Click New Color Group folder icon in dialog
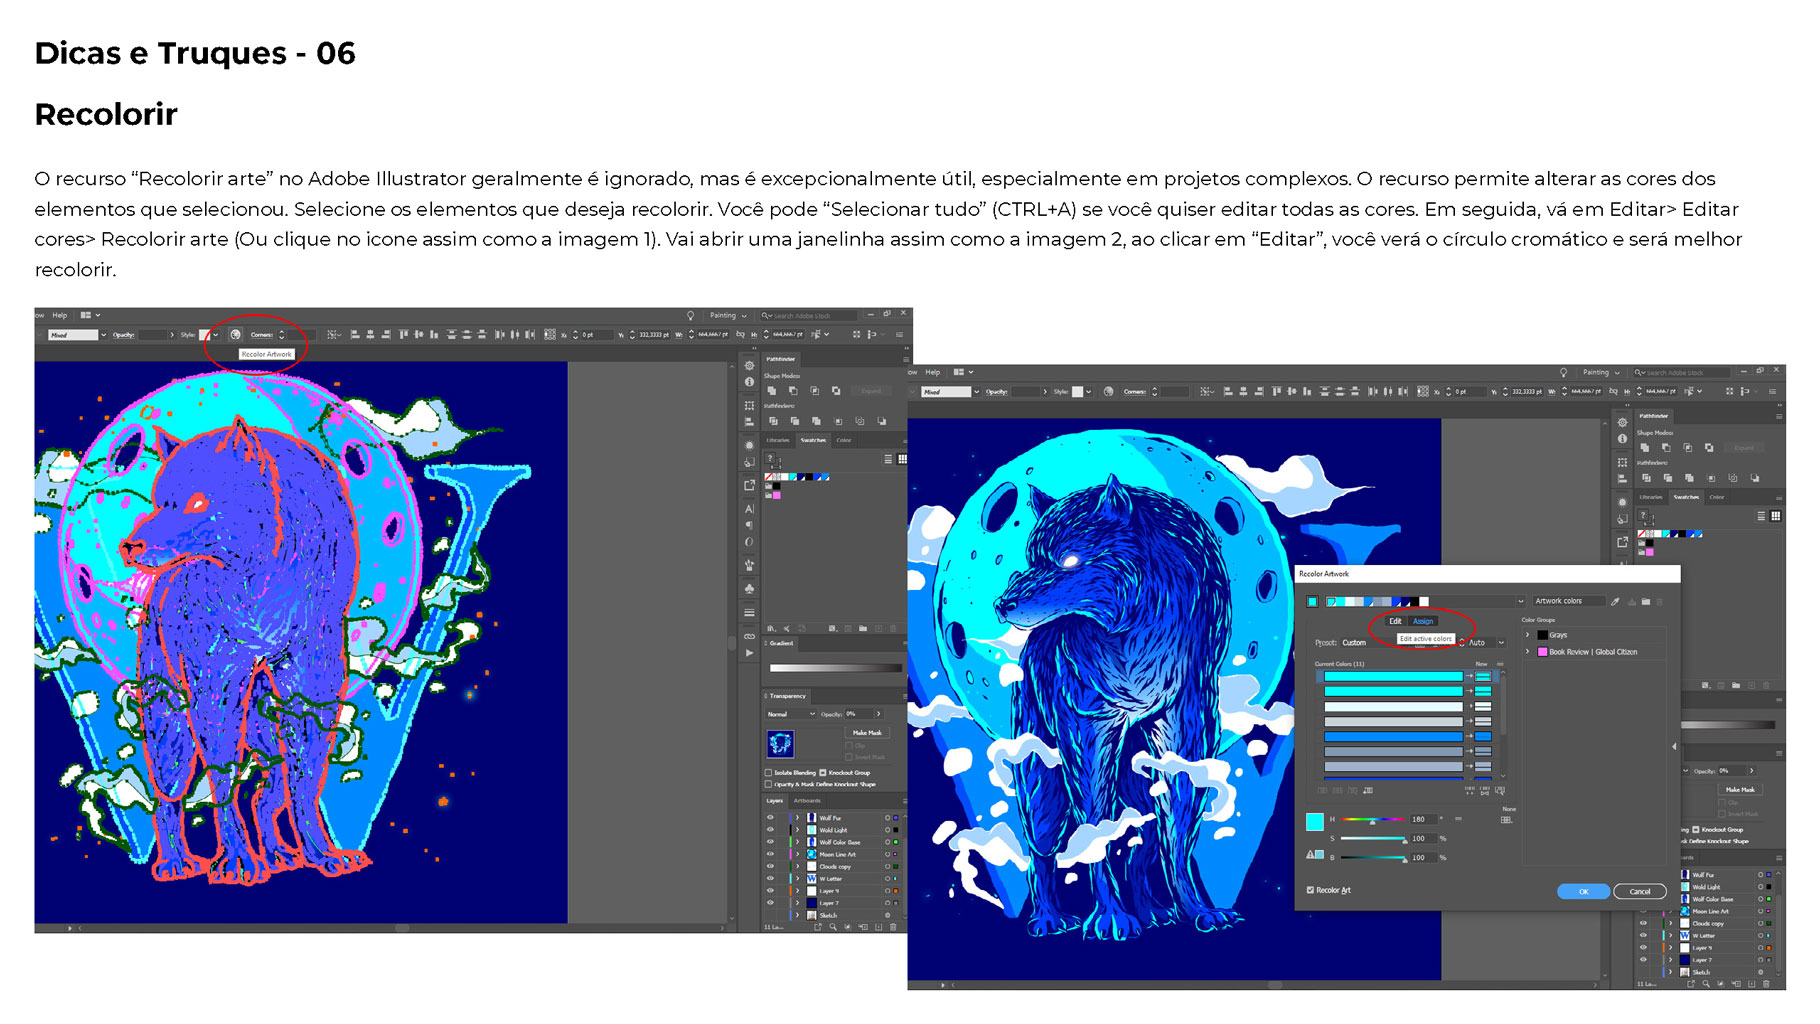Viewport: 1820px width, 1024px height. pos(1646,601)
